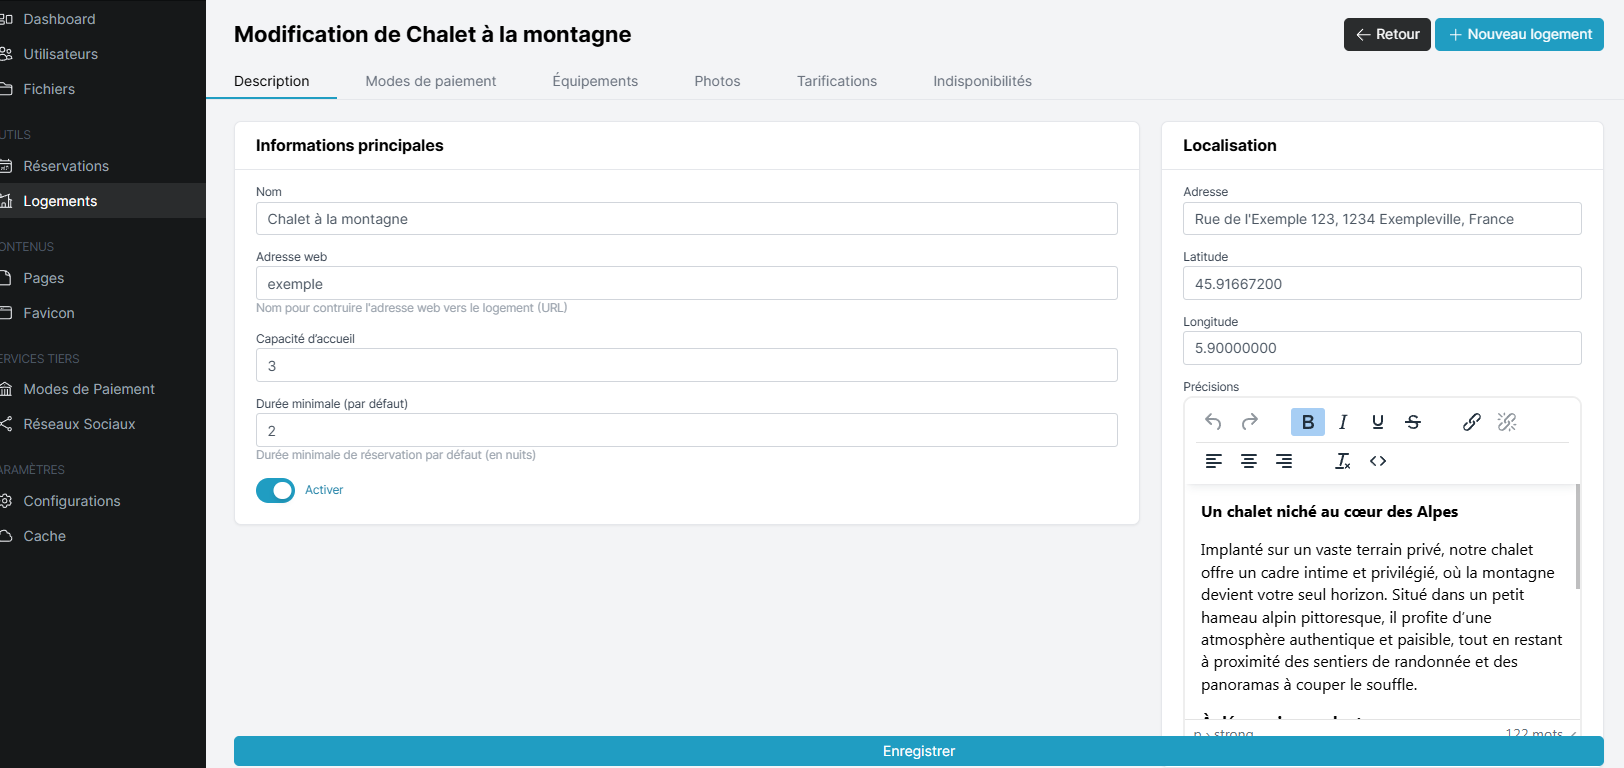Align text left in editor

coord(1213,461)
